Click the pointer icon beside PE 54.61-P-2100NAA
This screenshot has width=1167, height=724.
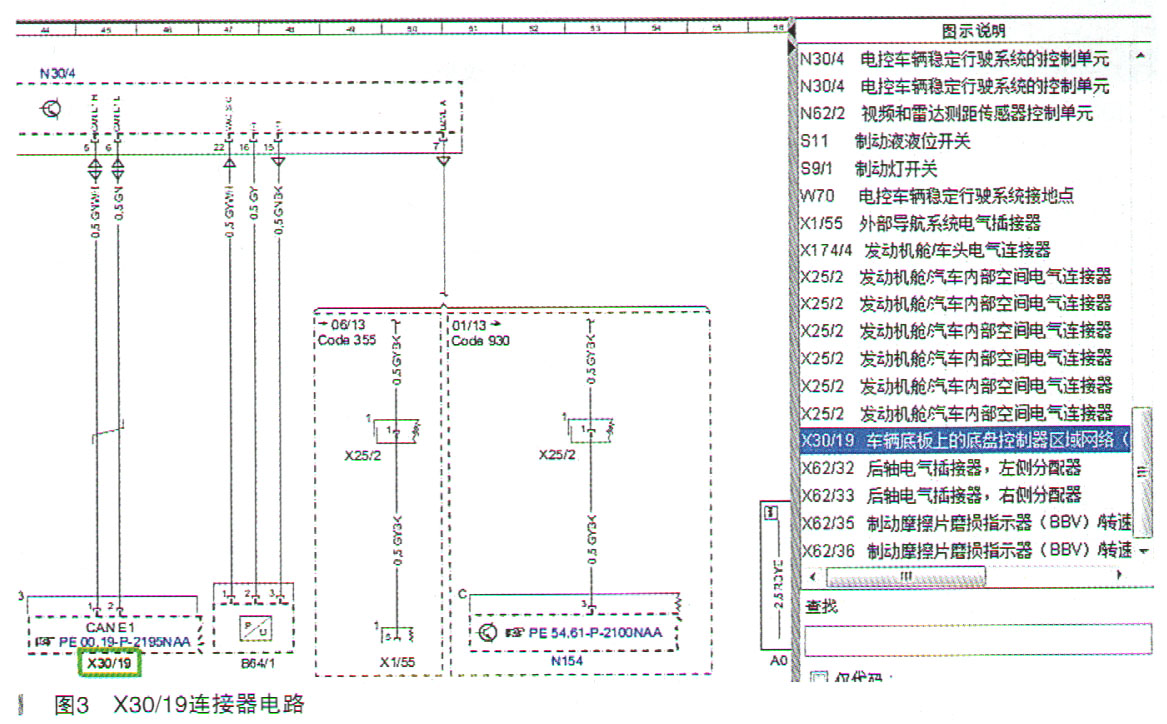[514, 632]
